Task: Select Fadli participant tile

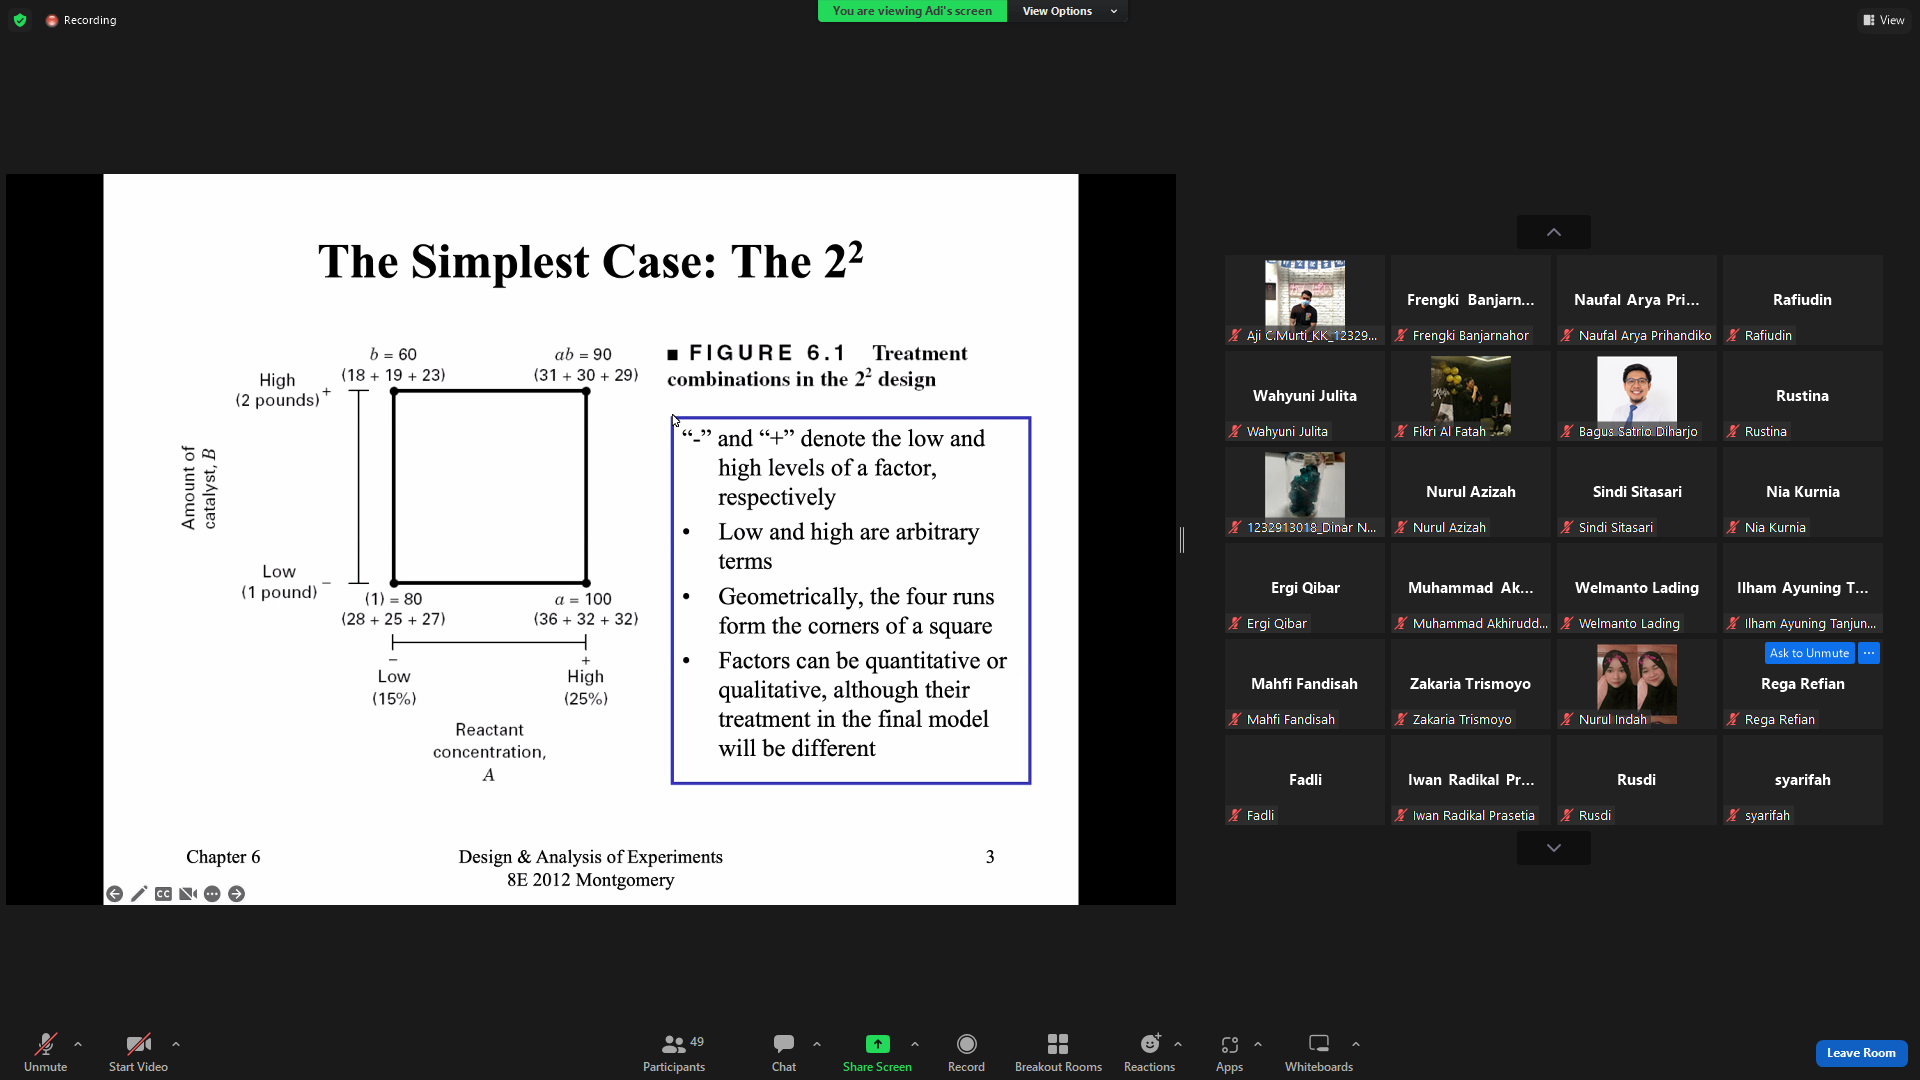Action: (1304, 780)
